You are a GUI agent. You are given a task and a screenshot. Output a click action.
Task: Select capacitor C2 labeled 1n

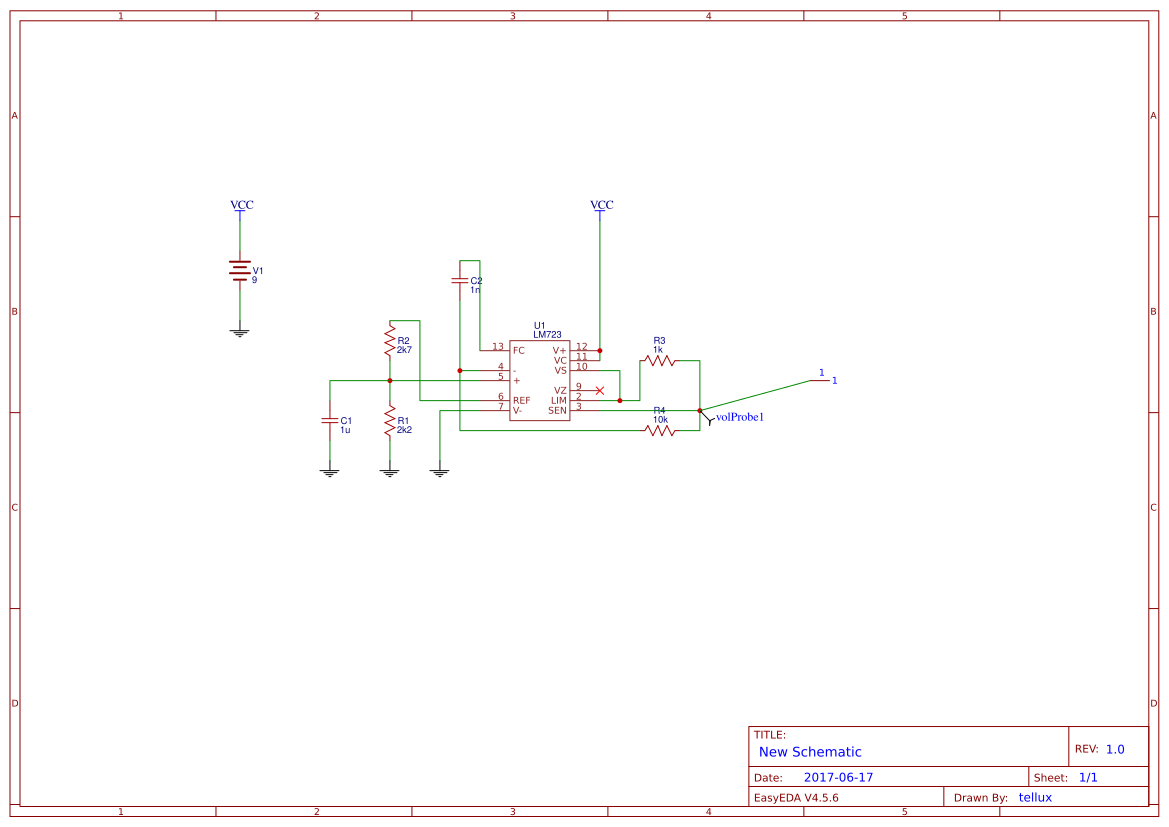tap(462, 278)
